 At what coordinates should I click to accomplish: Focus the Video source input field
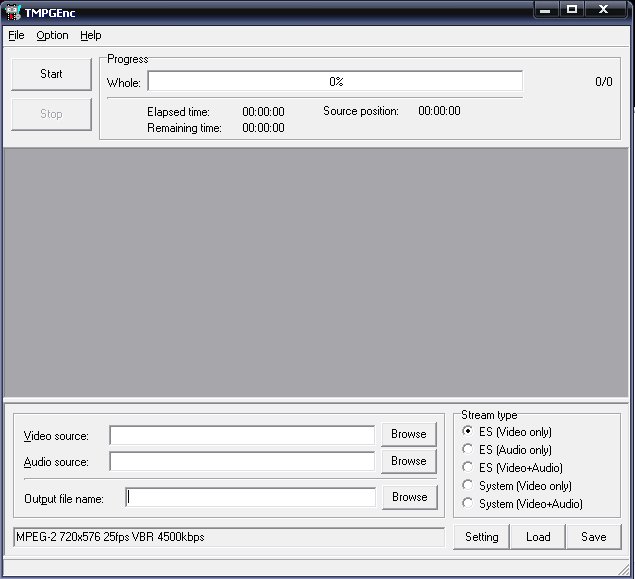pos(242,436)
